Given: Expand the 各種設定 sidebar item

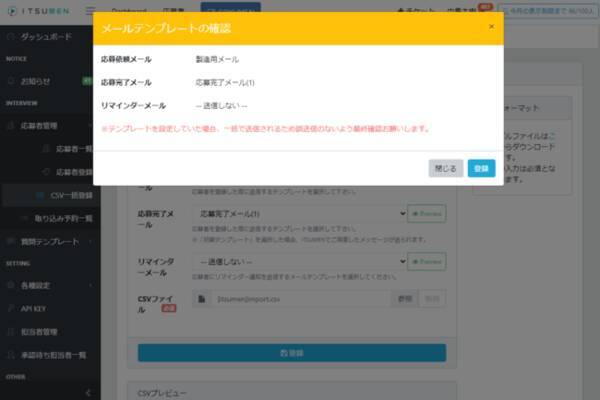Looking at the screenshot, I should [50, 286].
